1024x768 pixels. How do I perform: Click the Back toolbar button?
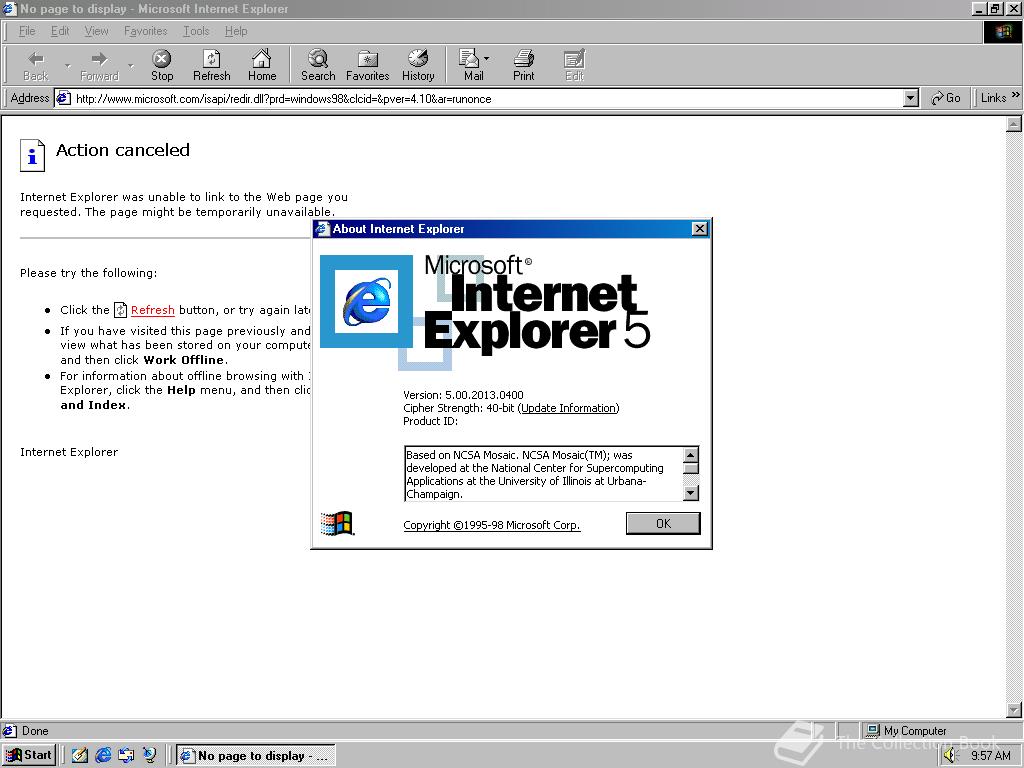pyautogui.click(x=36, y=65)
